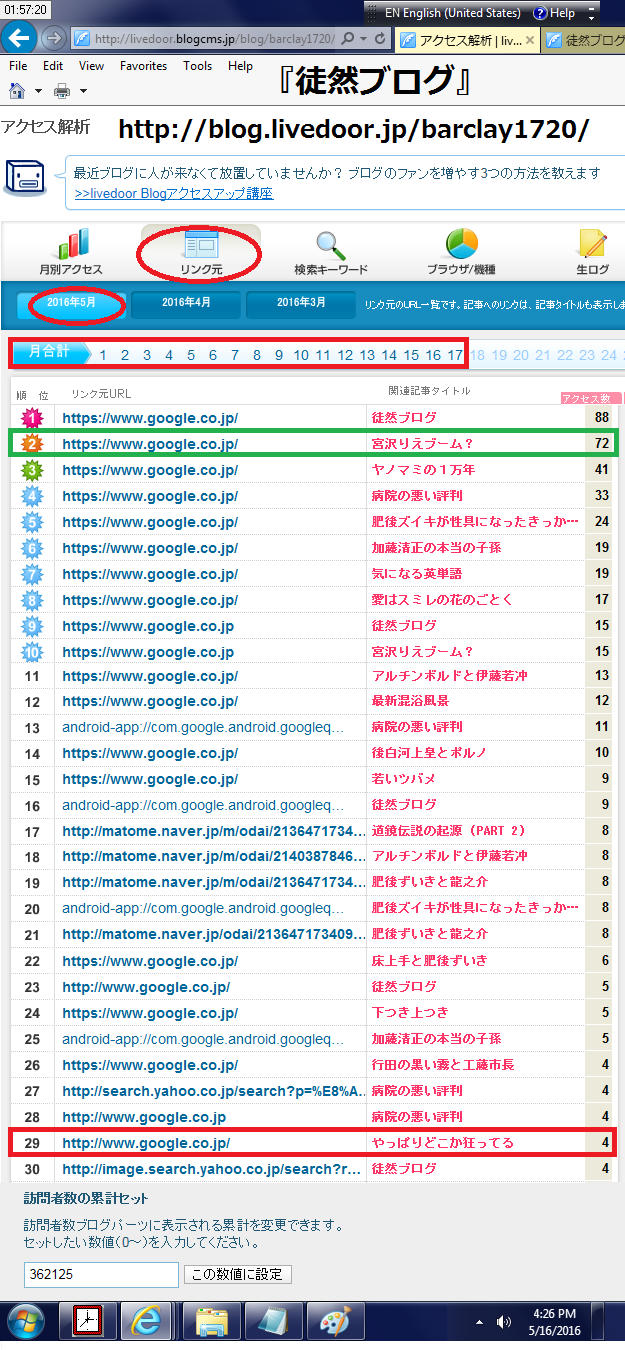This screenshot has height=1350, width=625.
Task: Click access count 88 in rank 1
Action: [601, 417]
